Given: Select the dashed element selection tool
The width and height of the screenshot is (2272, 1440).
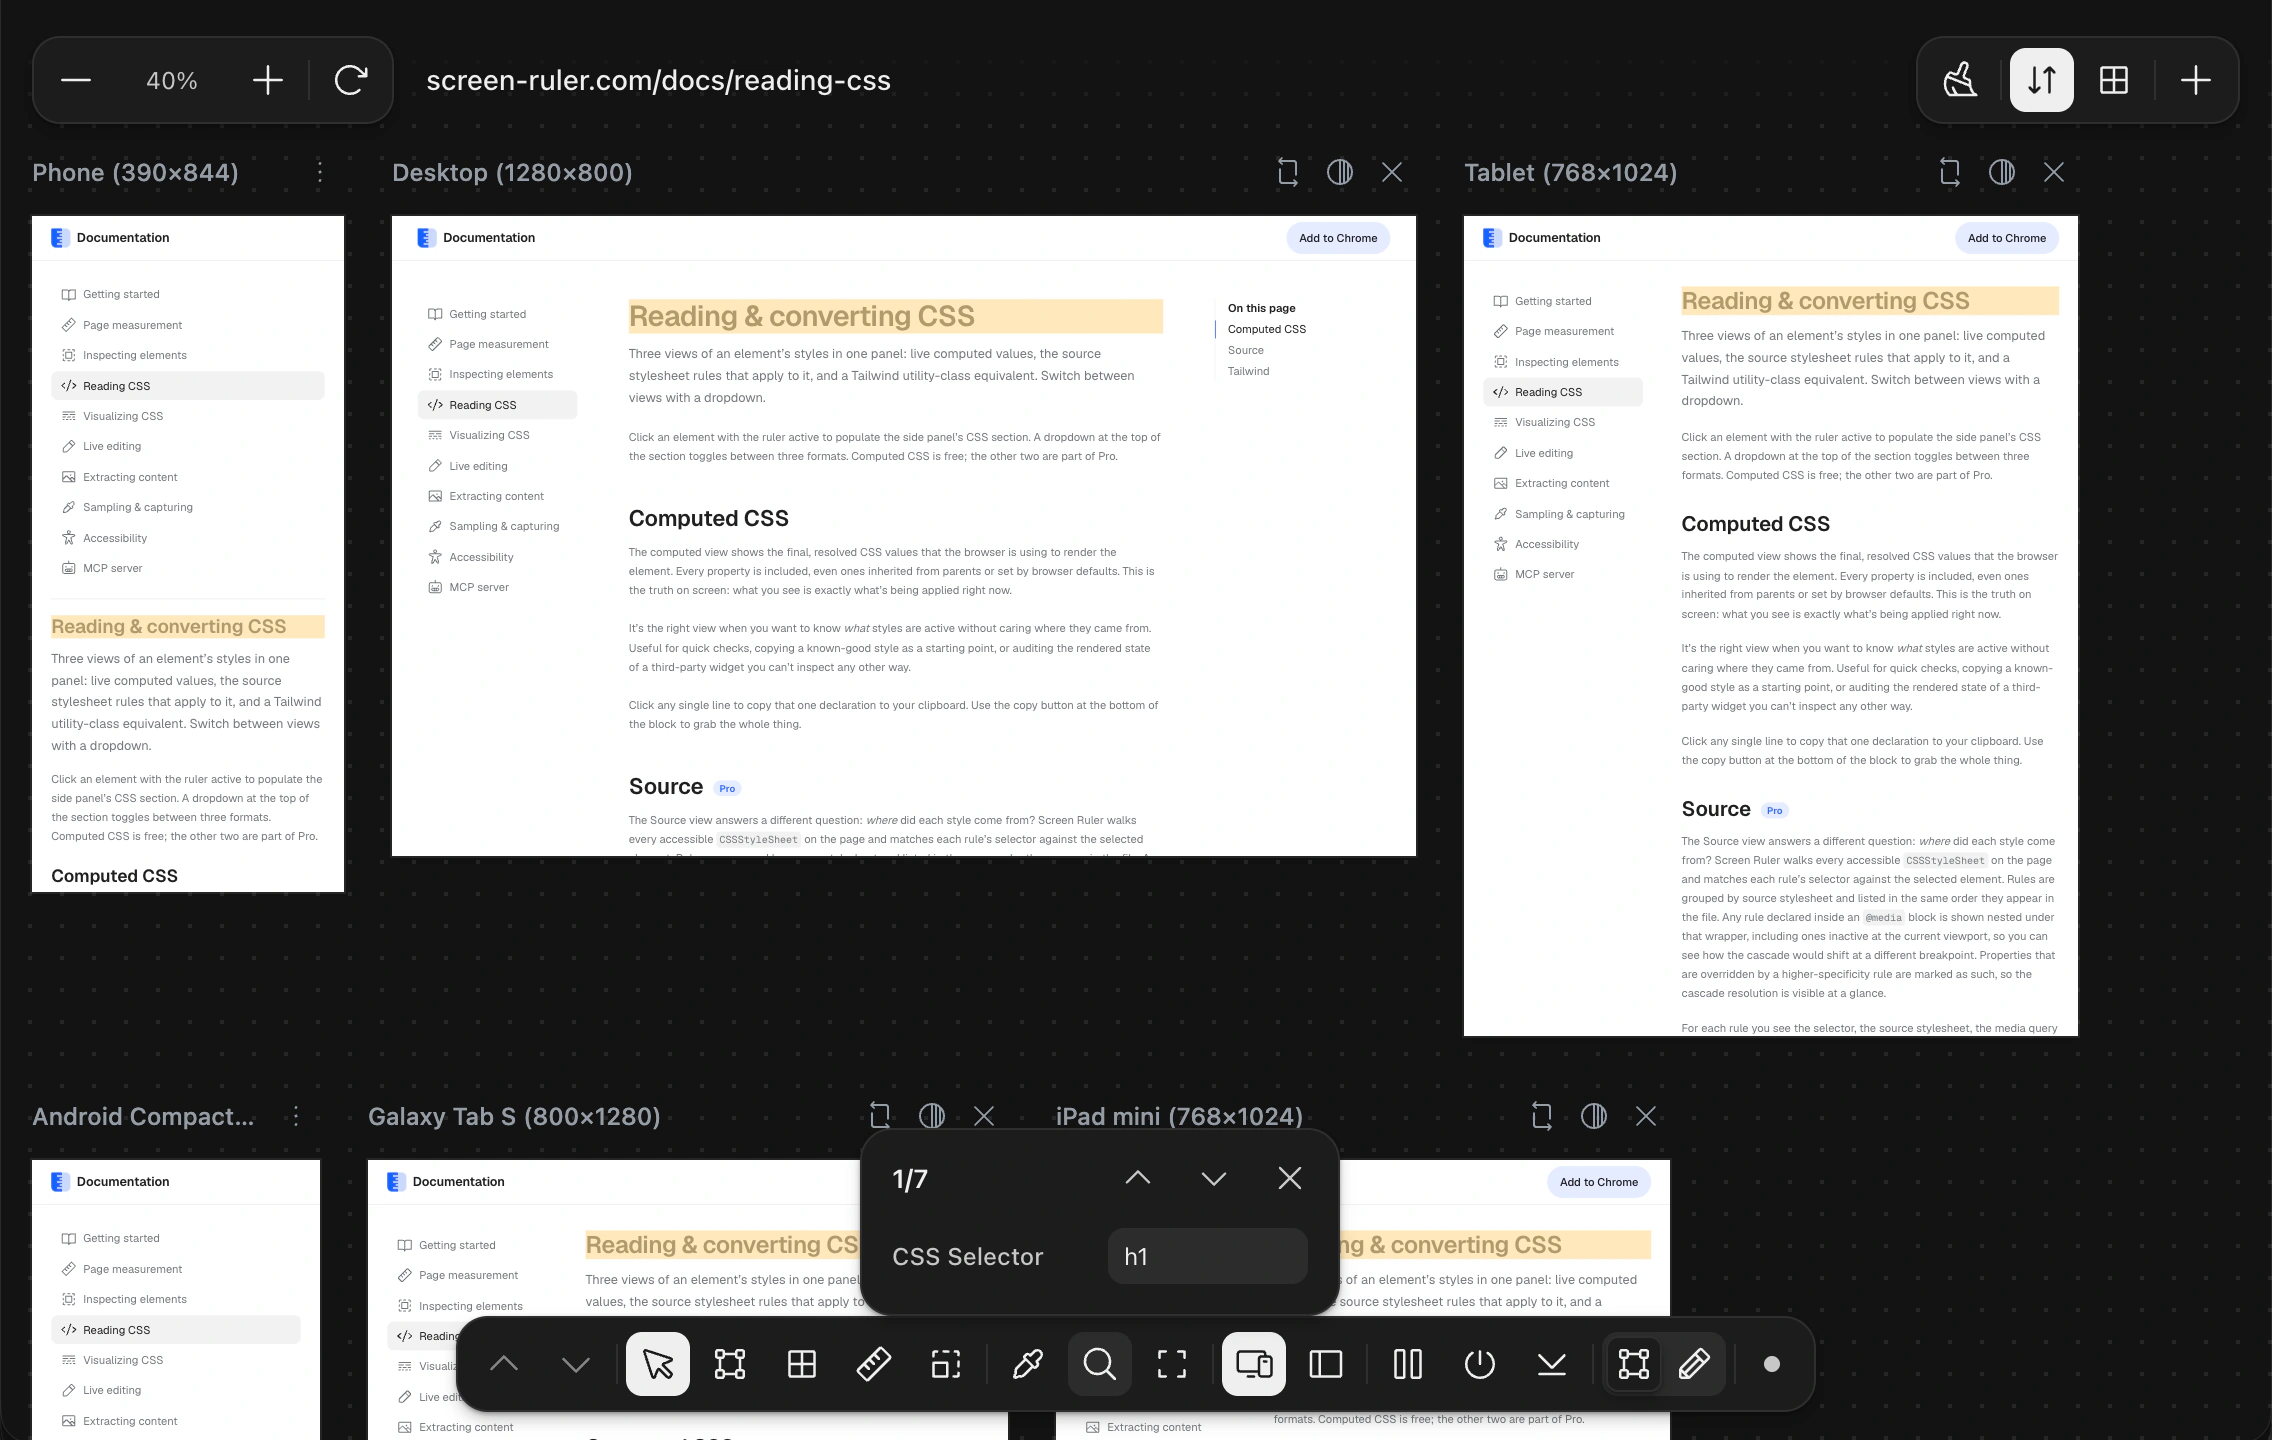Looking at the screenshot, I should coord(946,1364).
